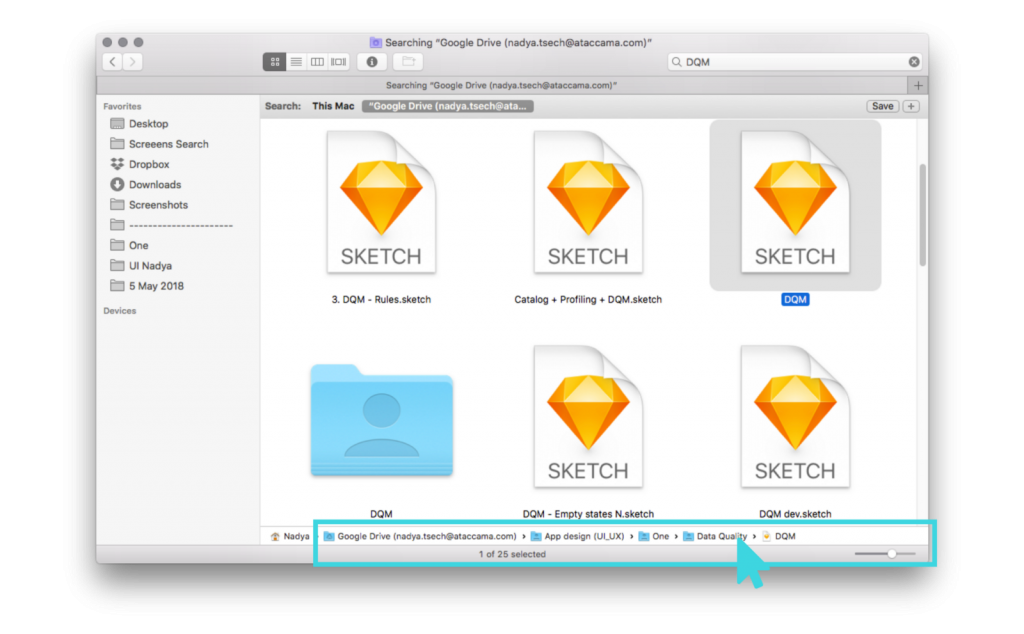1024x634 pixels.
Task: Adjust the icon size slider
Action: pos(891,554)
